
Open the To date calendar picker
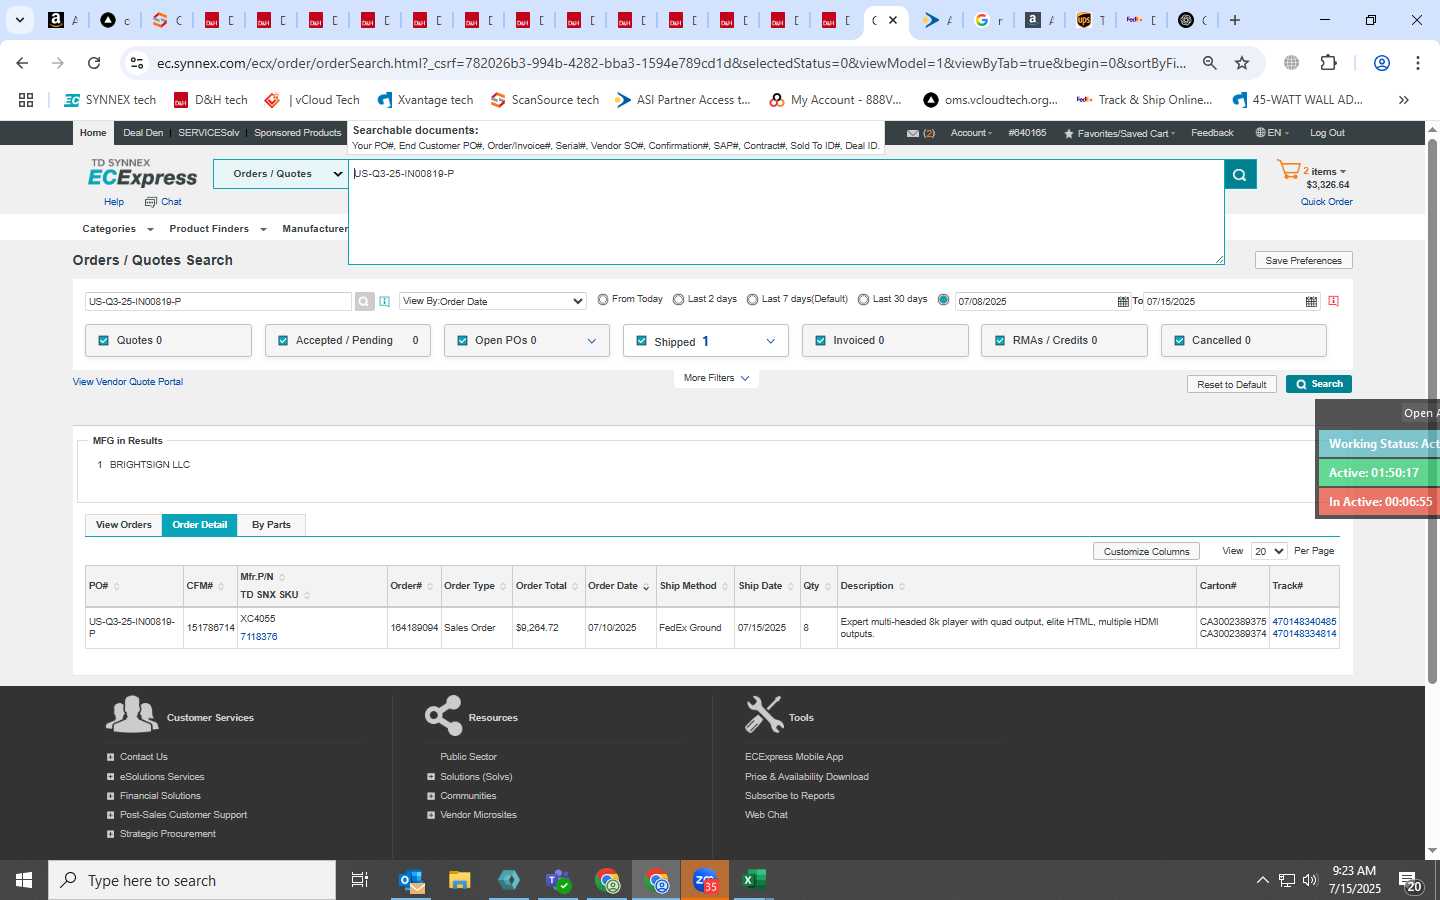(1311, 301)
